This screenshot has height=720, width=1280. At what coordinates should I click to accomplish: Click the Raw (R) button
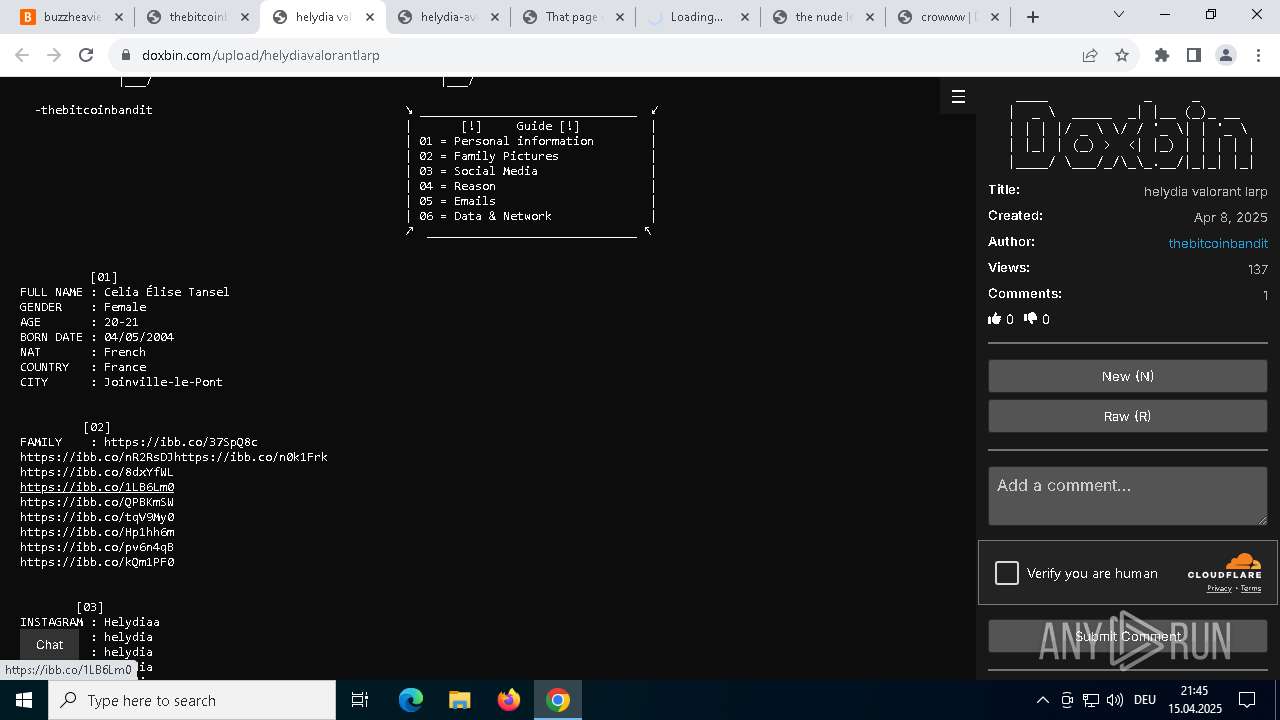coord(1128,416)
